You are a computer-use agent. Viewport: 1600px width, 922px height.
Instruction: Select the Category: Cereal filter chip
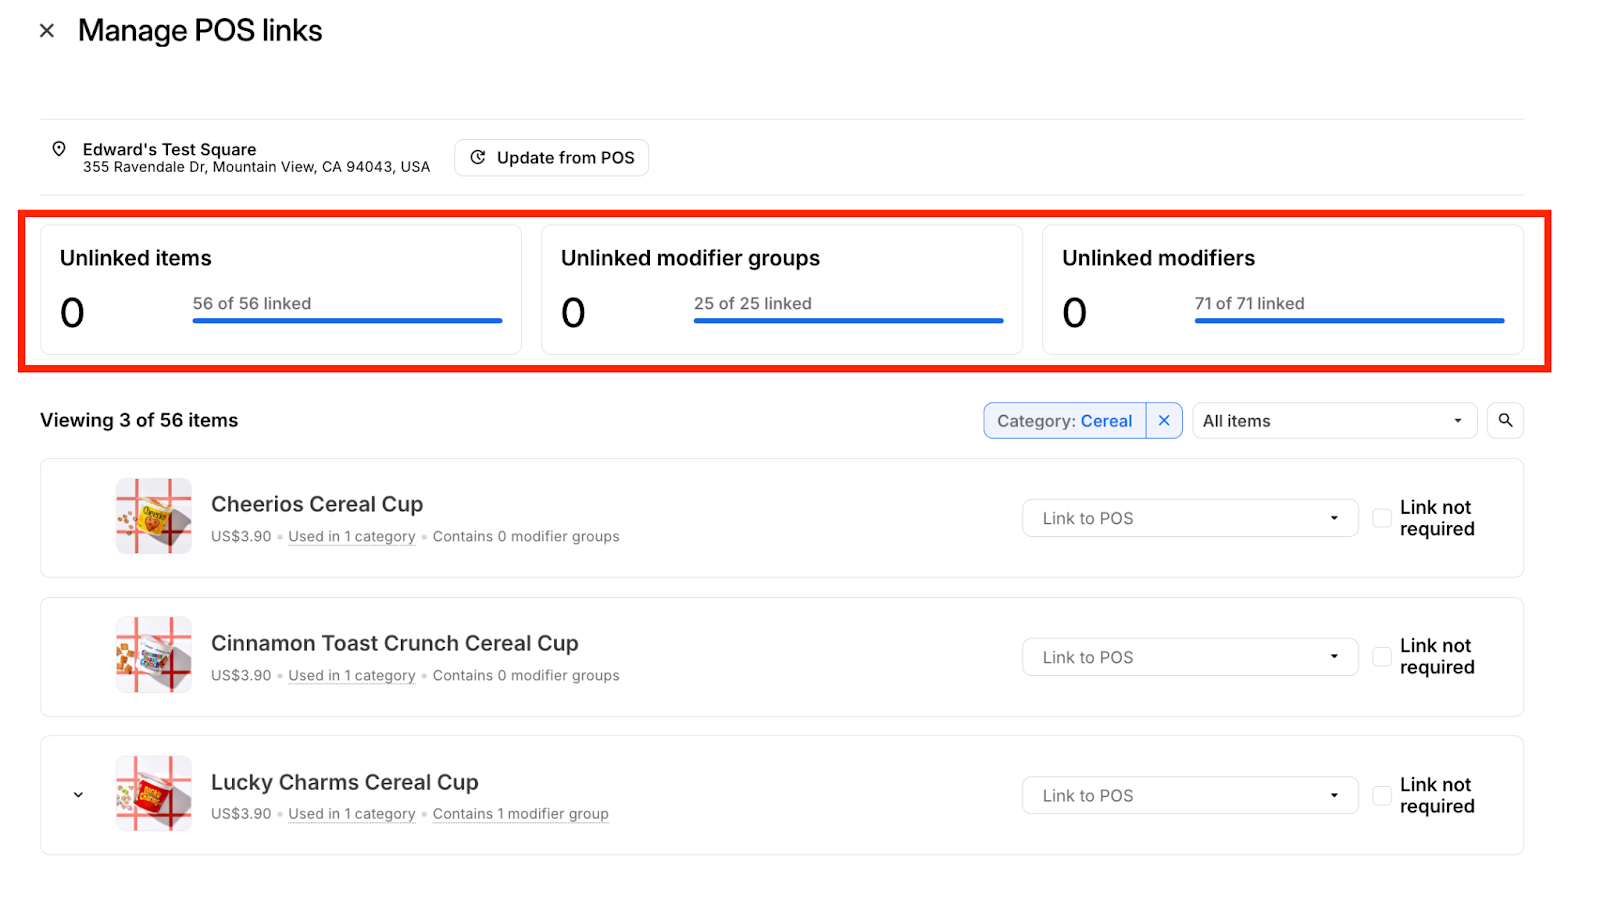(1065, 420)
